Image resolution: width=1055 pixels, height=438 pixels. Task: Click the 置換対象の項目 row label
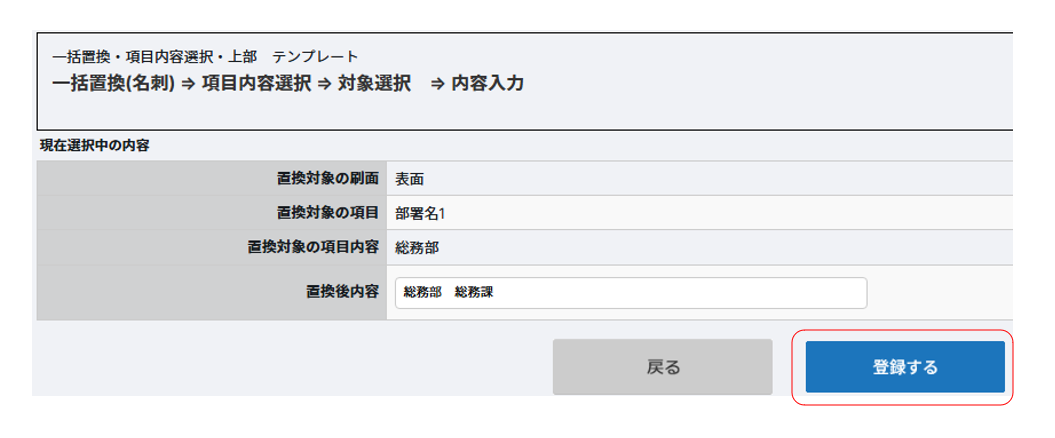[327, 212]
